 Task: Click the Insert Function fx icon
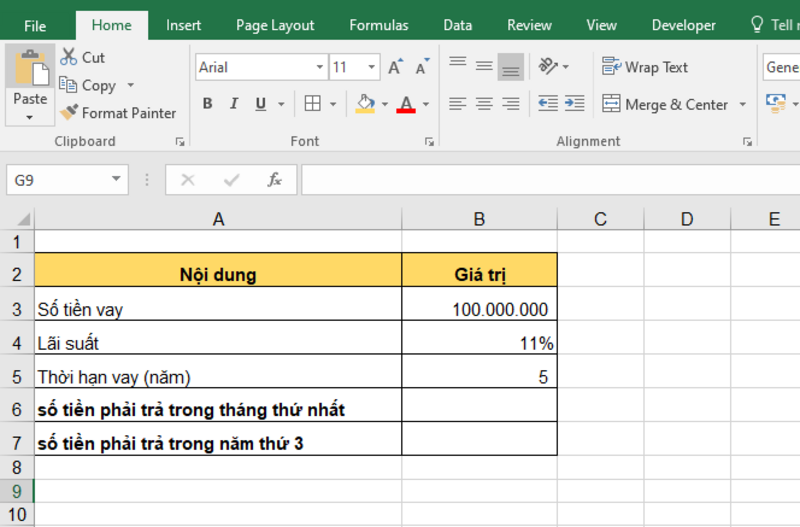point(274,180)
